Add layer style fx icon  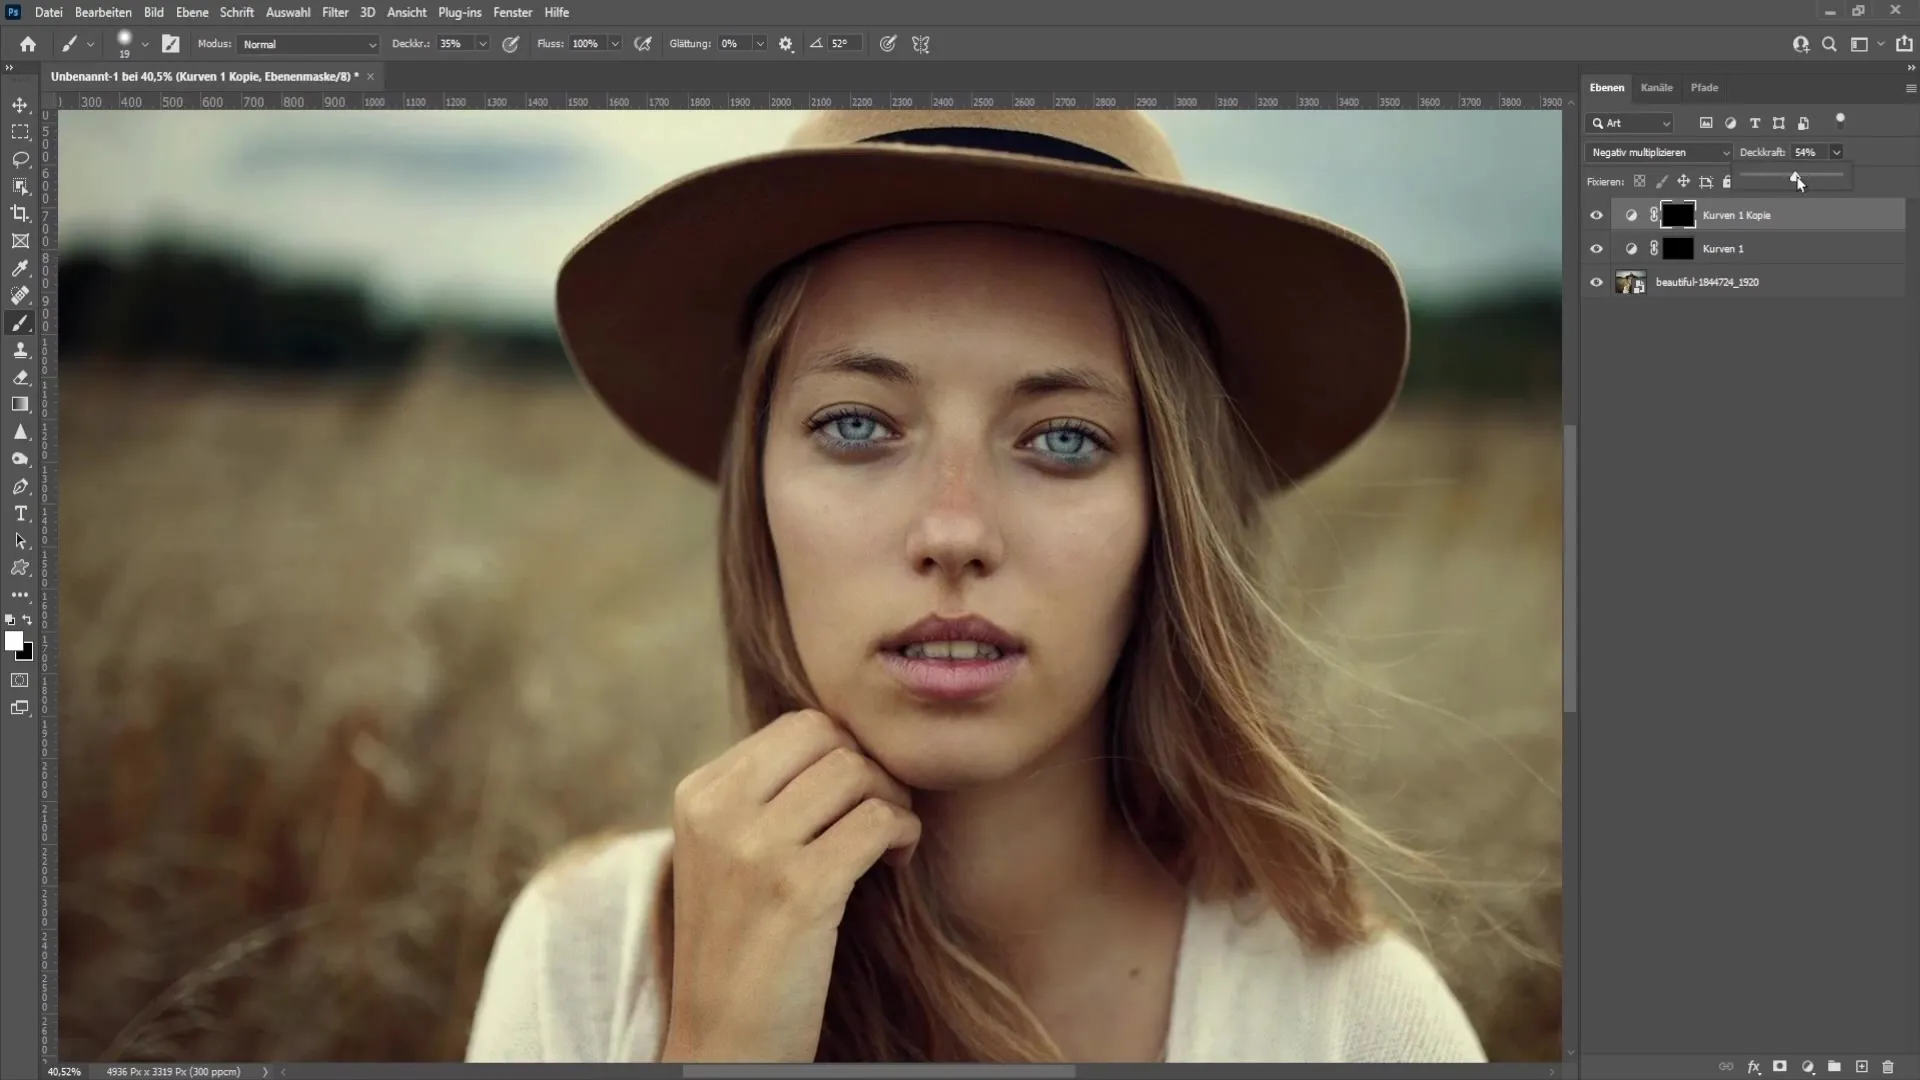1753,1067
